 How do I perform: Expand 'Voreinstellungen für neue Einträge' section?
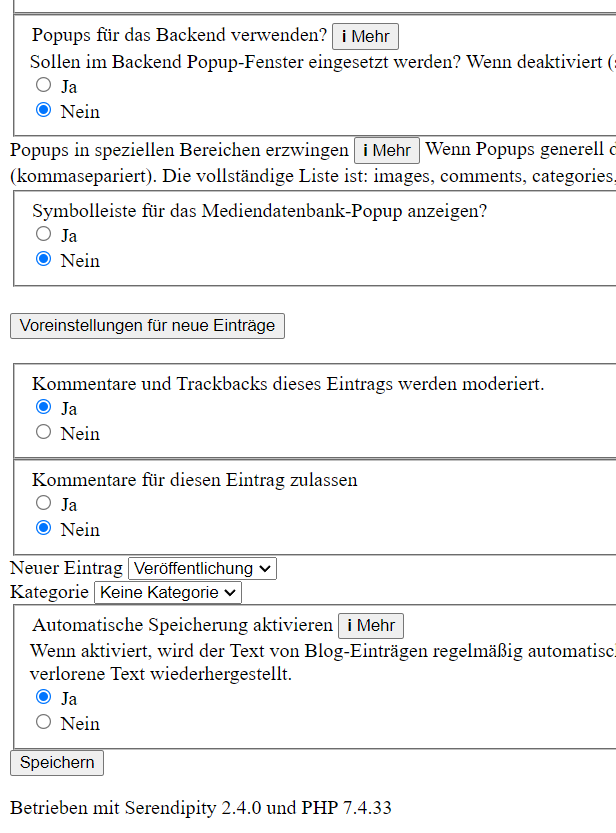click(147, 326)
